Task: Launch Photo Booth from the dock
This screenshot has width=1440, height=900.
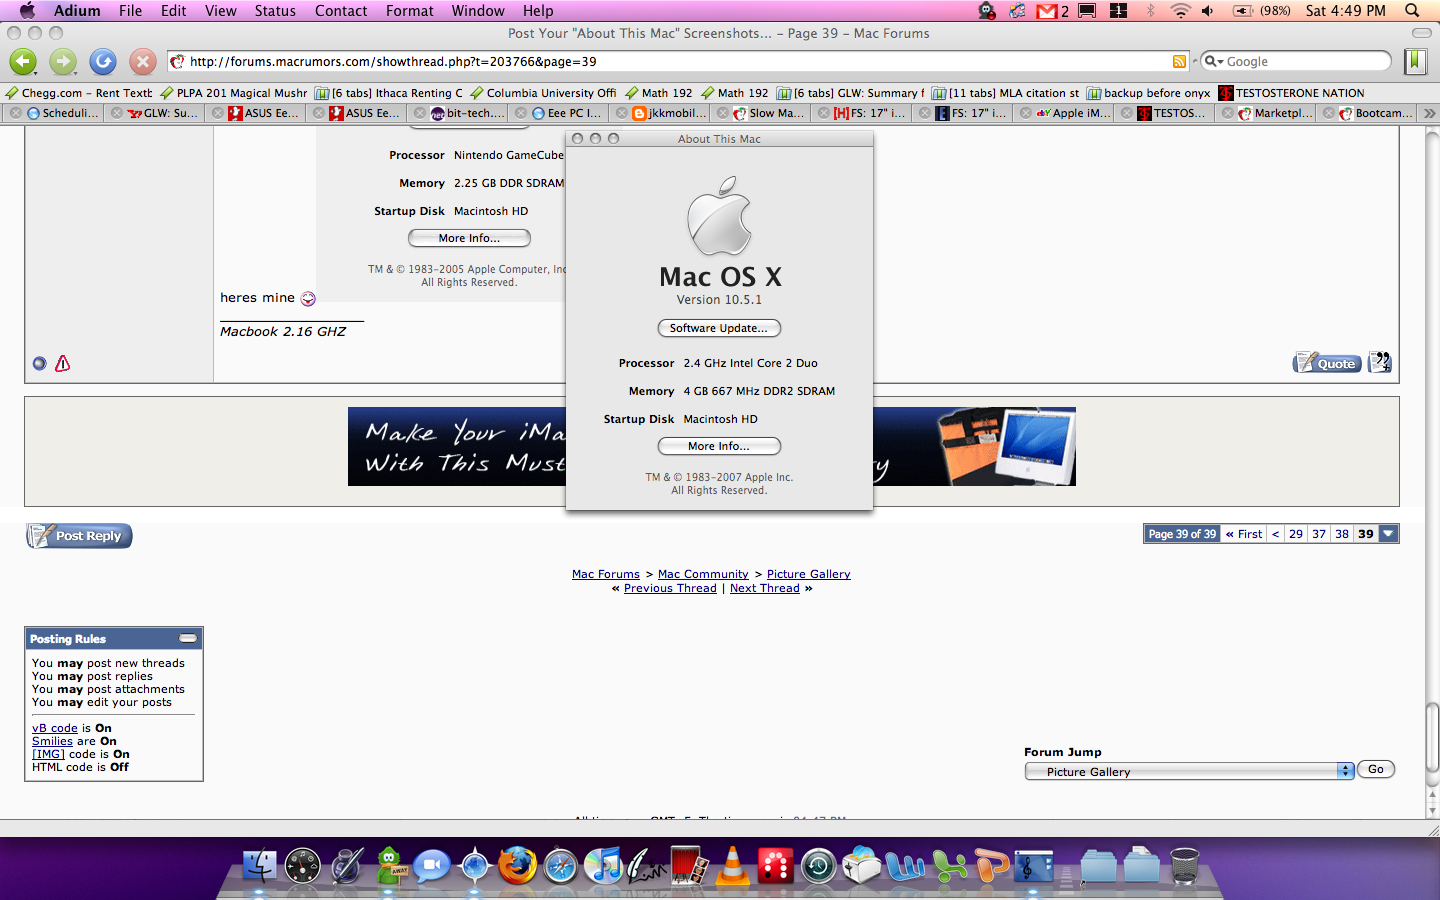Action: pyautogui.click(x=690, y=866)
